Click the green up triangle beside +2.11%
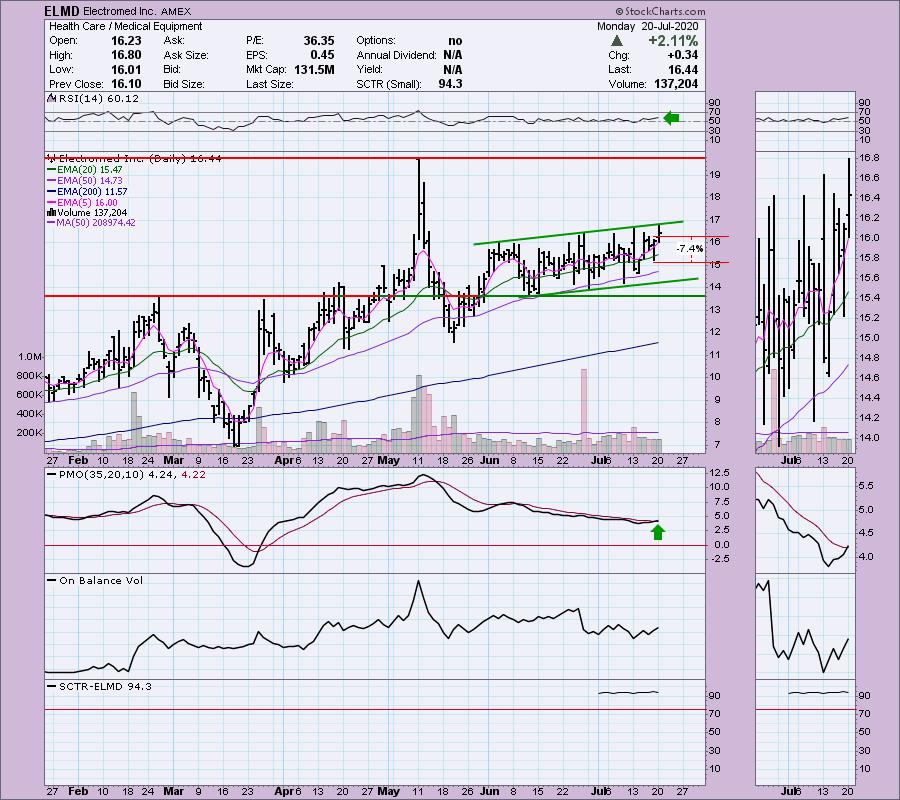The height and width of the screenshot is (800, 900). click(616, 41)
